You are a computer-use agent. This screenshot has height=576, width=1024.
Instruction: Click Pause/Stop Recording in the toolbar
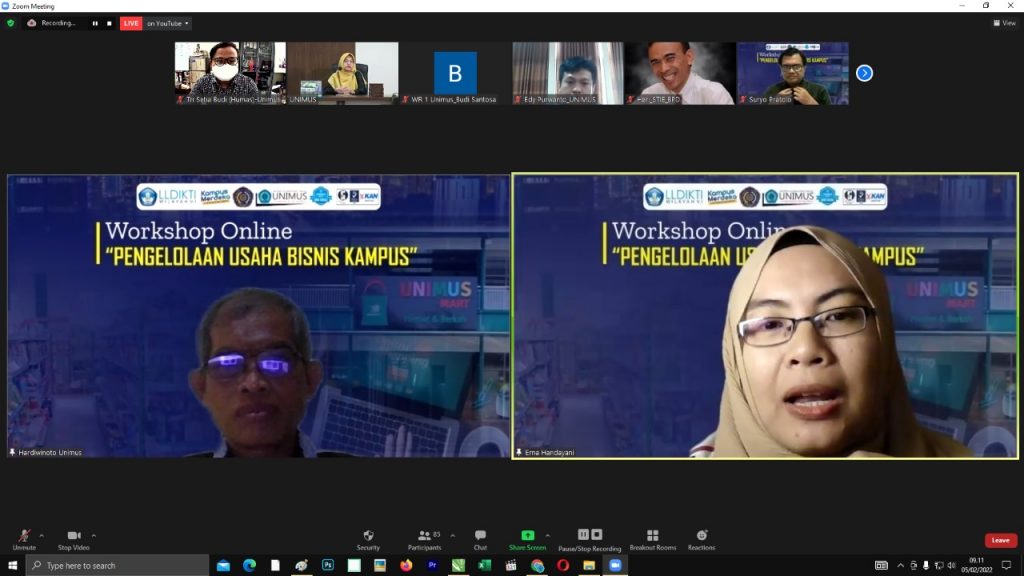tap(589, 536)
